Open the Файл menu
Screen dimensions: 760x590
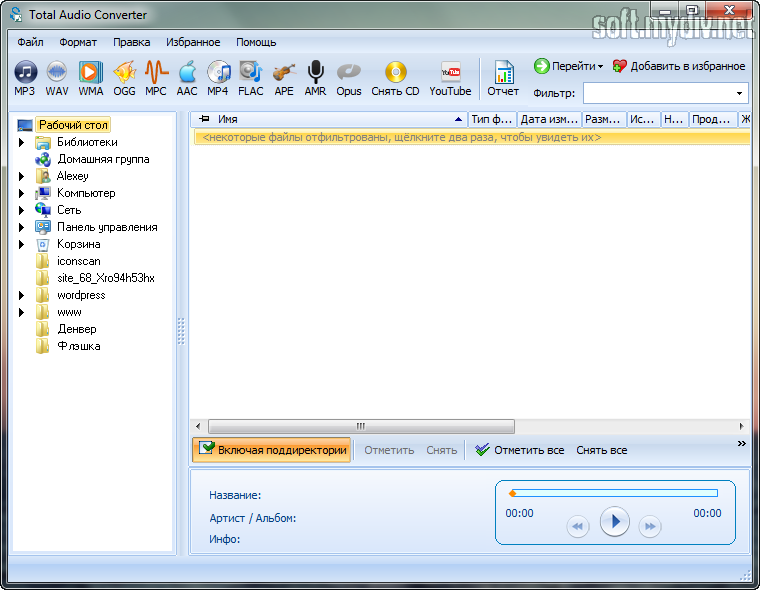(x=30, y=42)
